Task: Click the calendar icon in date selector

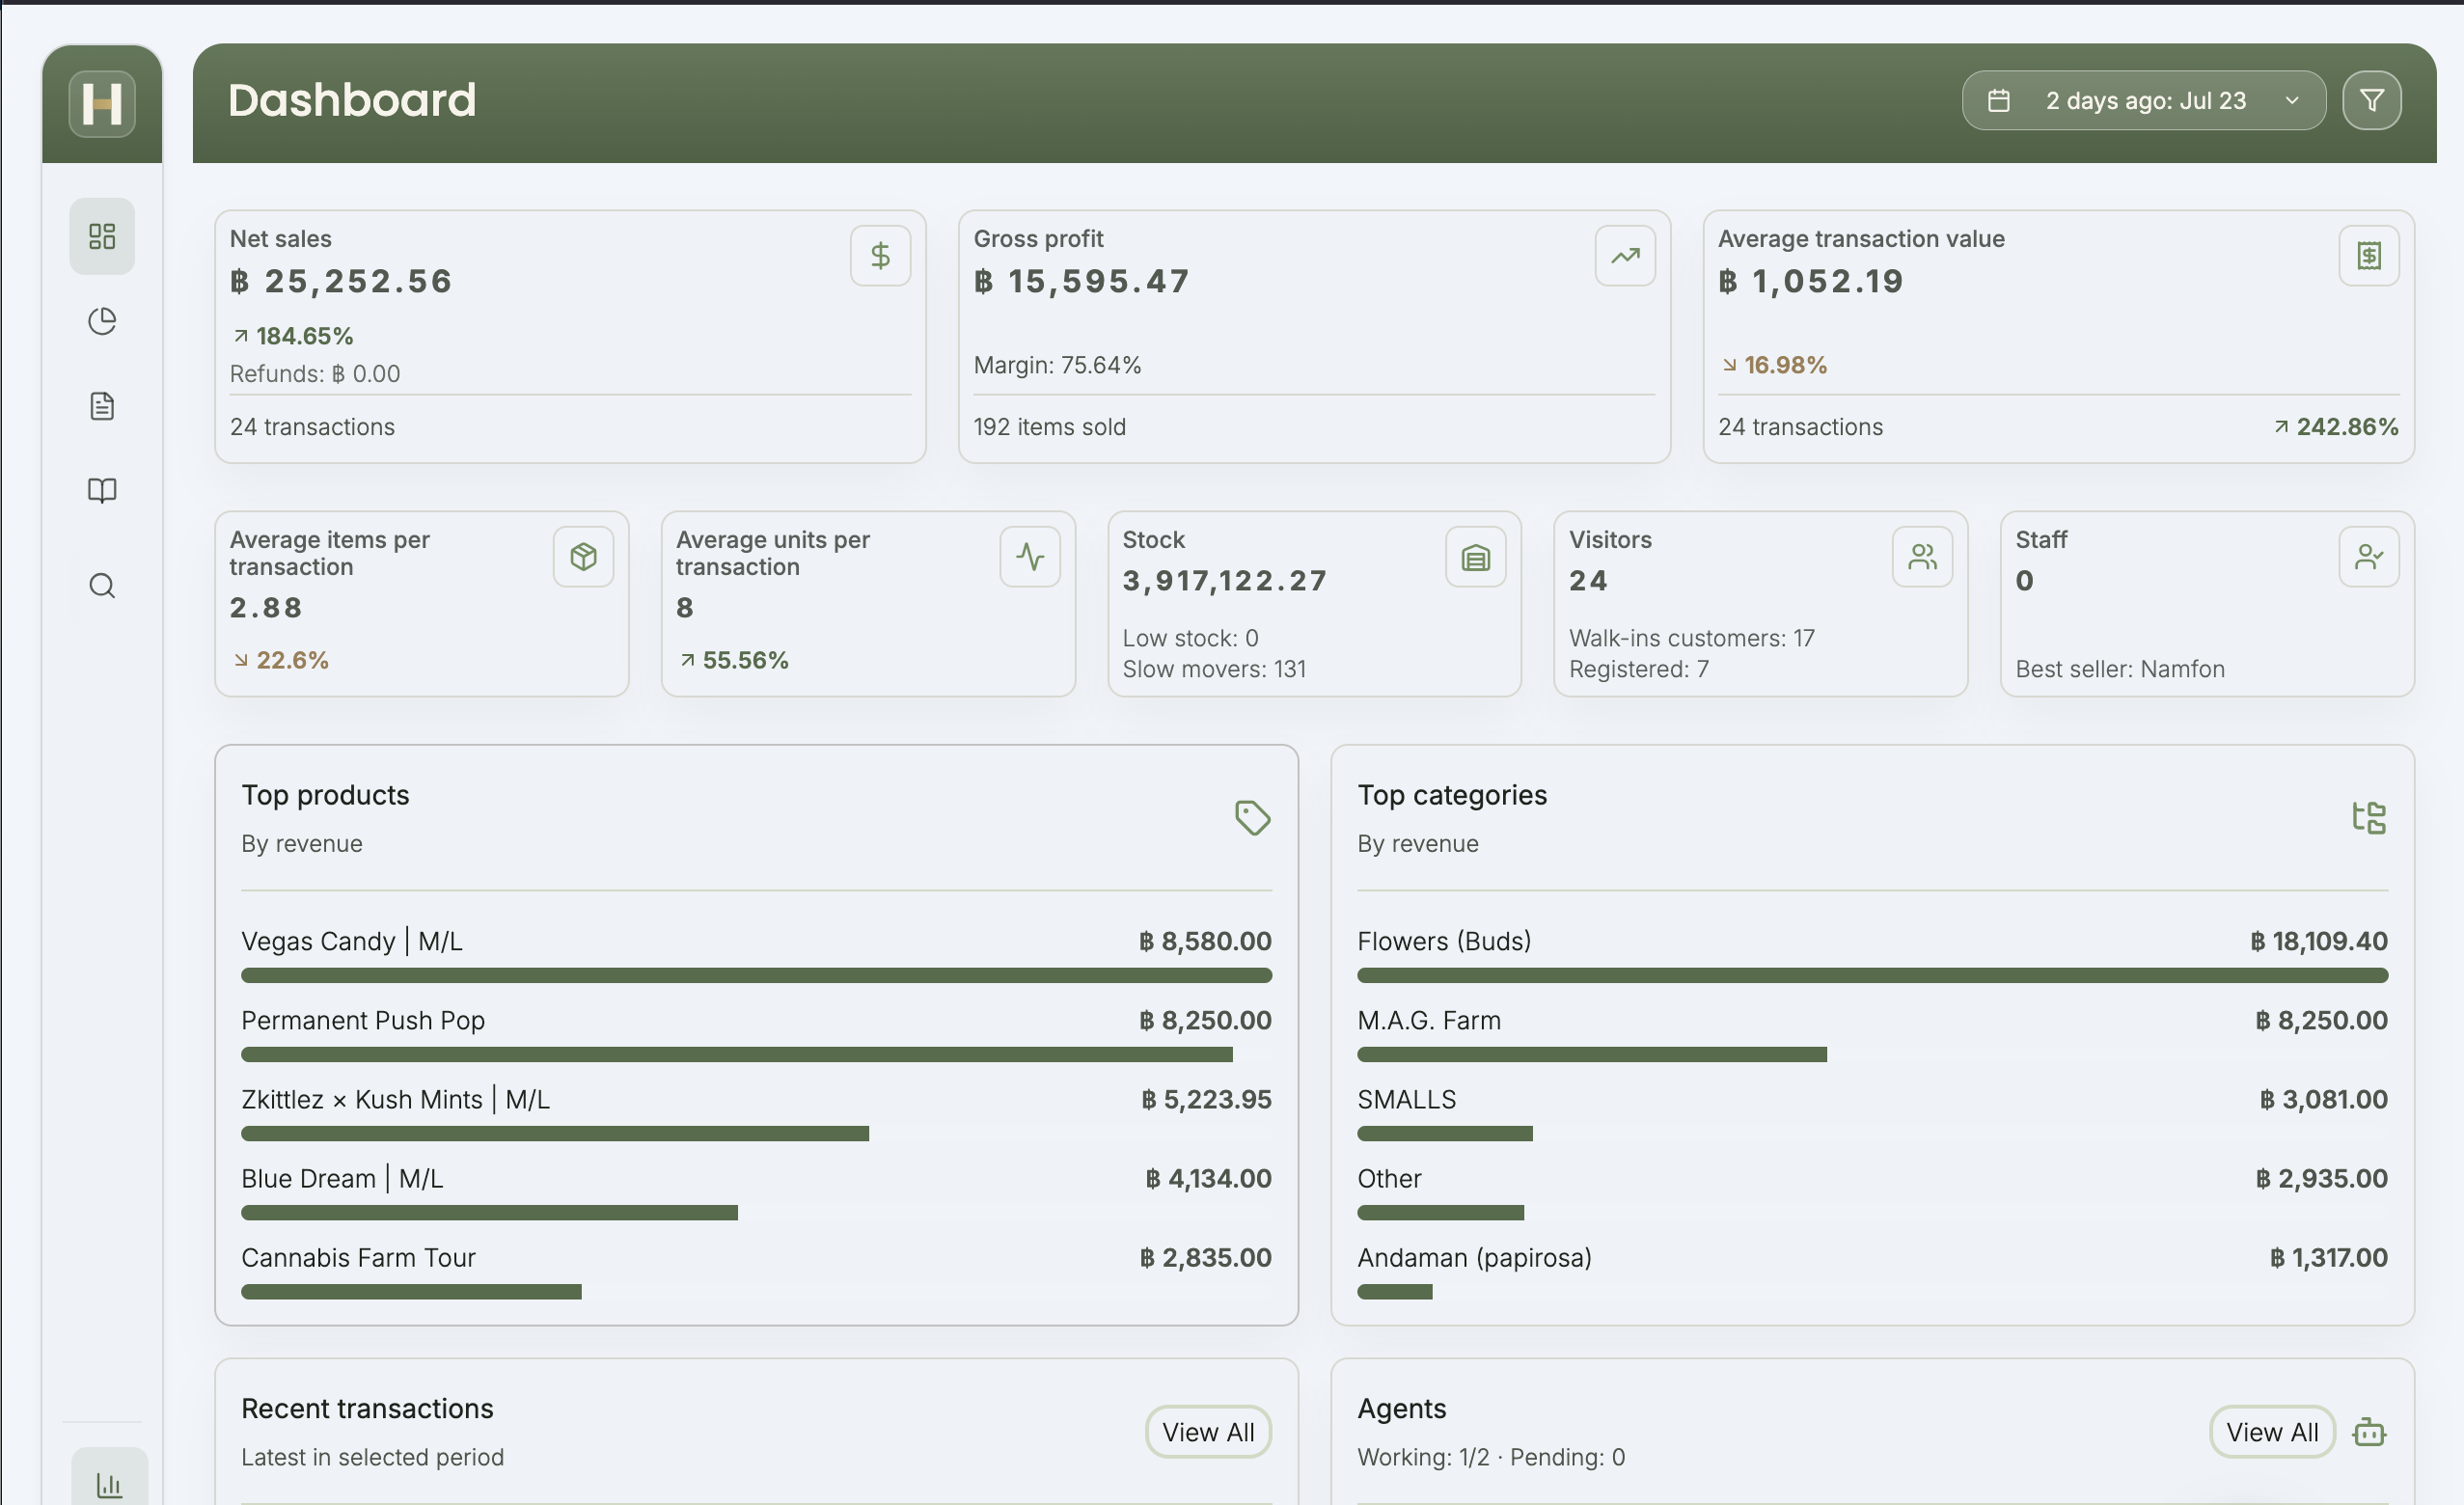Action: coord(1999,100)
